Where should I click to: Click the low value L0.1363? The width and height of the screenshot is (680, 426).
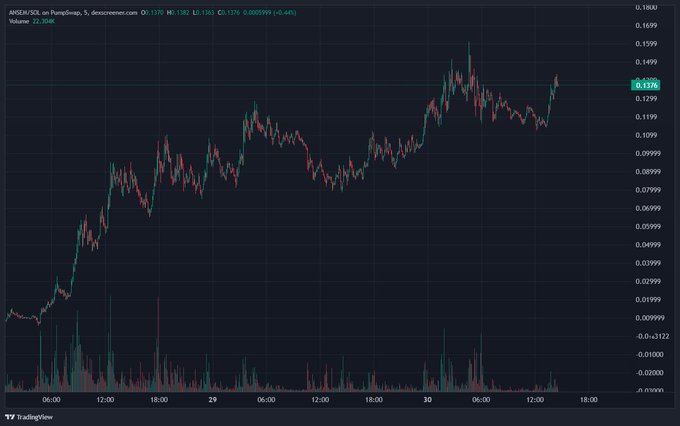(203, 13)
